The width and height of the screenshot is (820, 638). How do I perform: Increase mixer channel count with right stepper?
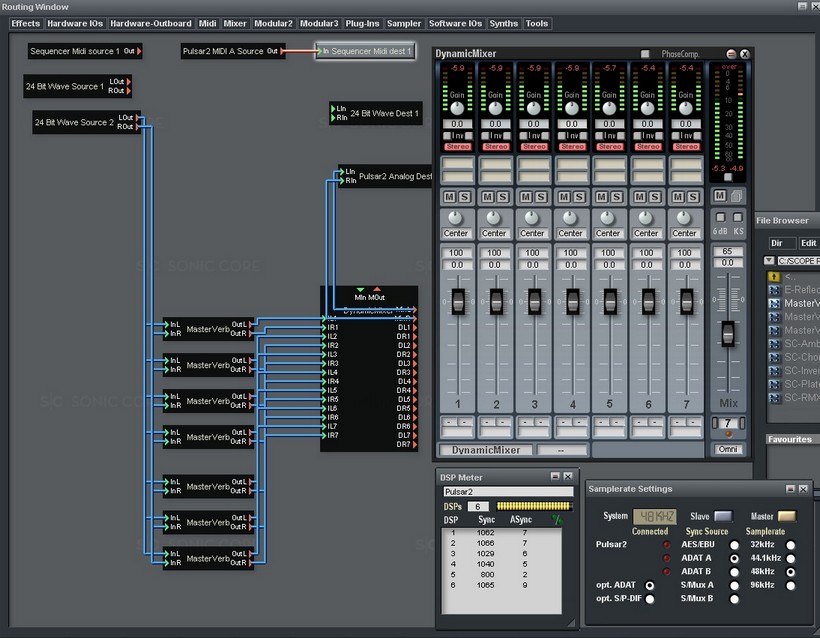click(x=742, y=423)
